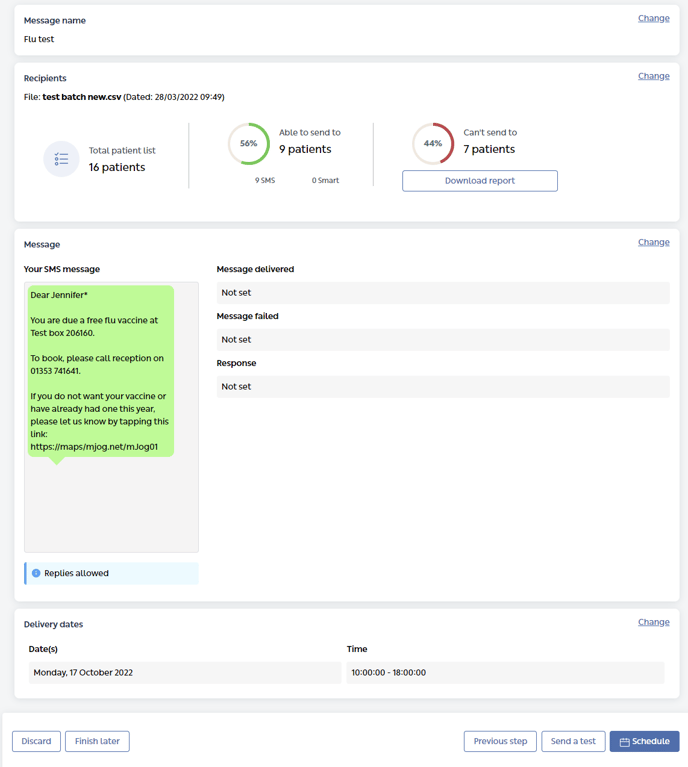Click the 56% able-to-send progress ring
The height and width of the screenshot is (767, 688).
[x=248, y=143]
